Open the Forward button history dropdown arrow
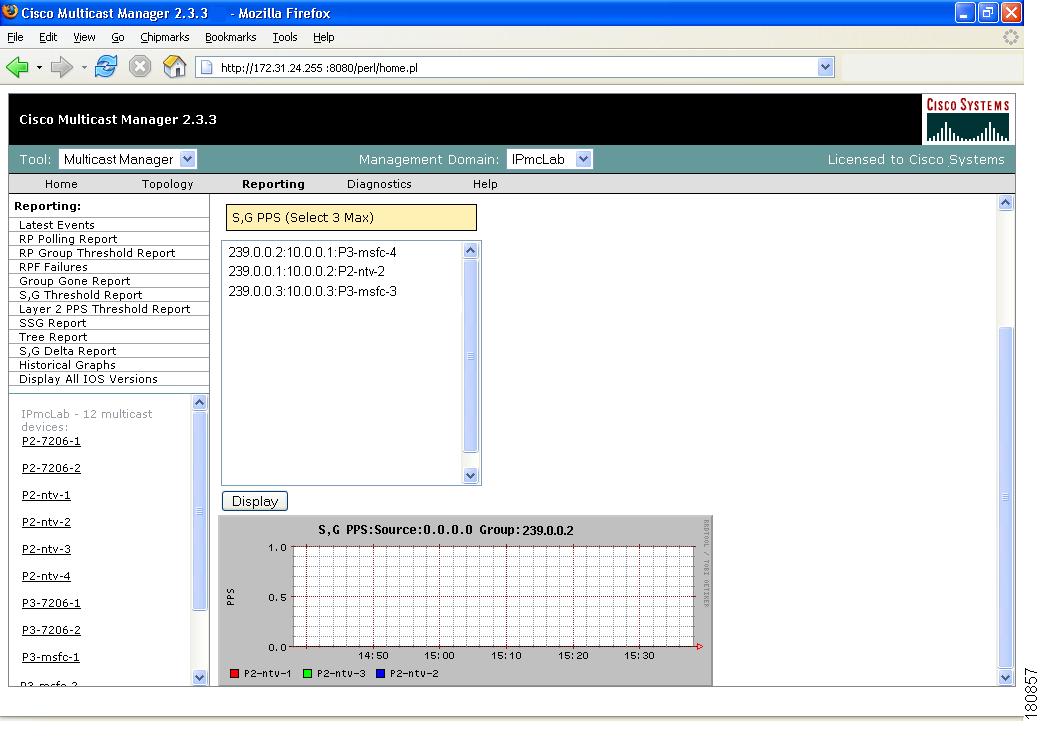The image size is (1043, 742). 84,67
